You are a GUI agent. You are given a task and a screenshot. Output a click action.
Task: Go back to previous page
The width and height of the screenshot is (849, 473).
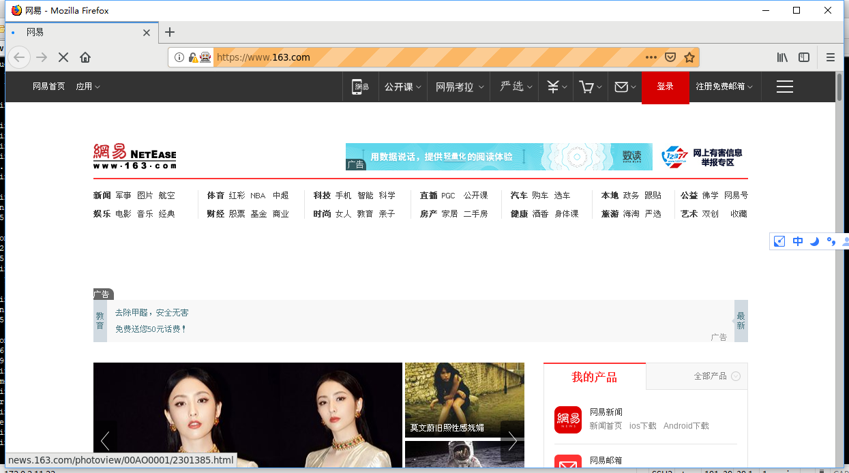click(19, 57)
